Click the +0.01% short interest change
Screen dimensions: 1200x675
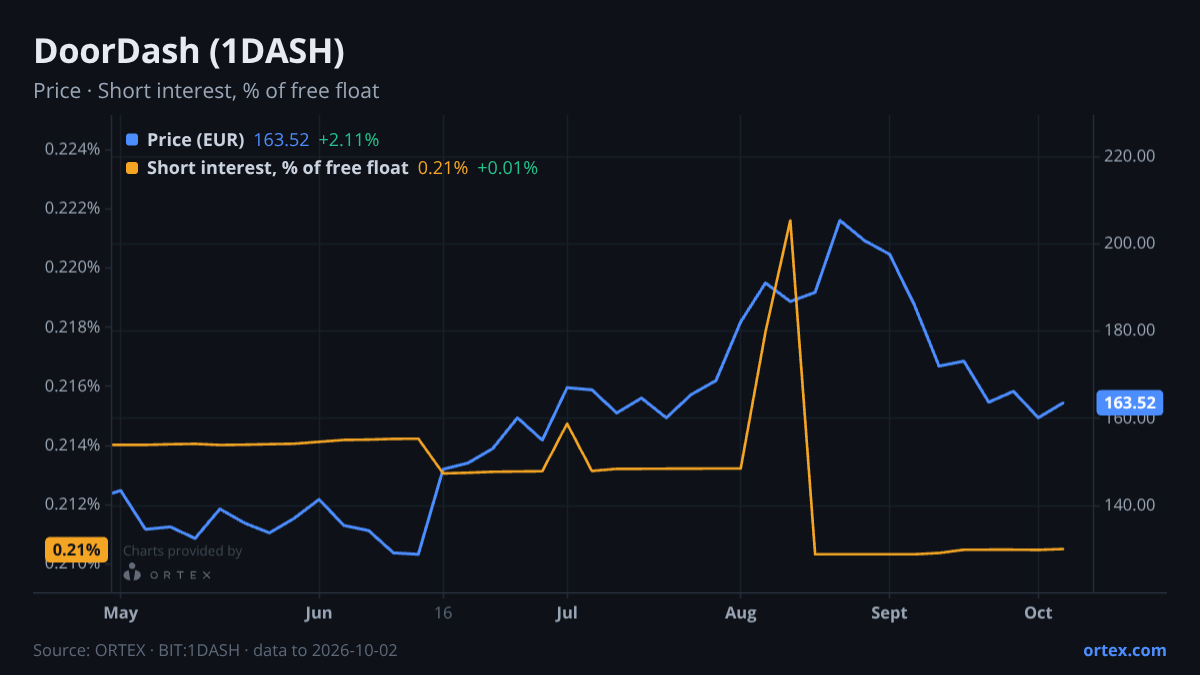coord(507,168)
